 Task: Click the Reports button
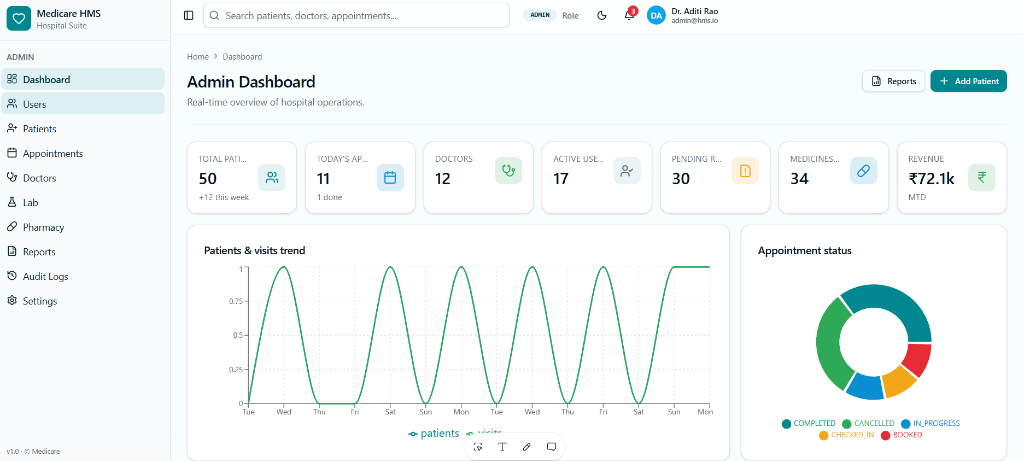[893, 81]
